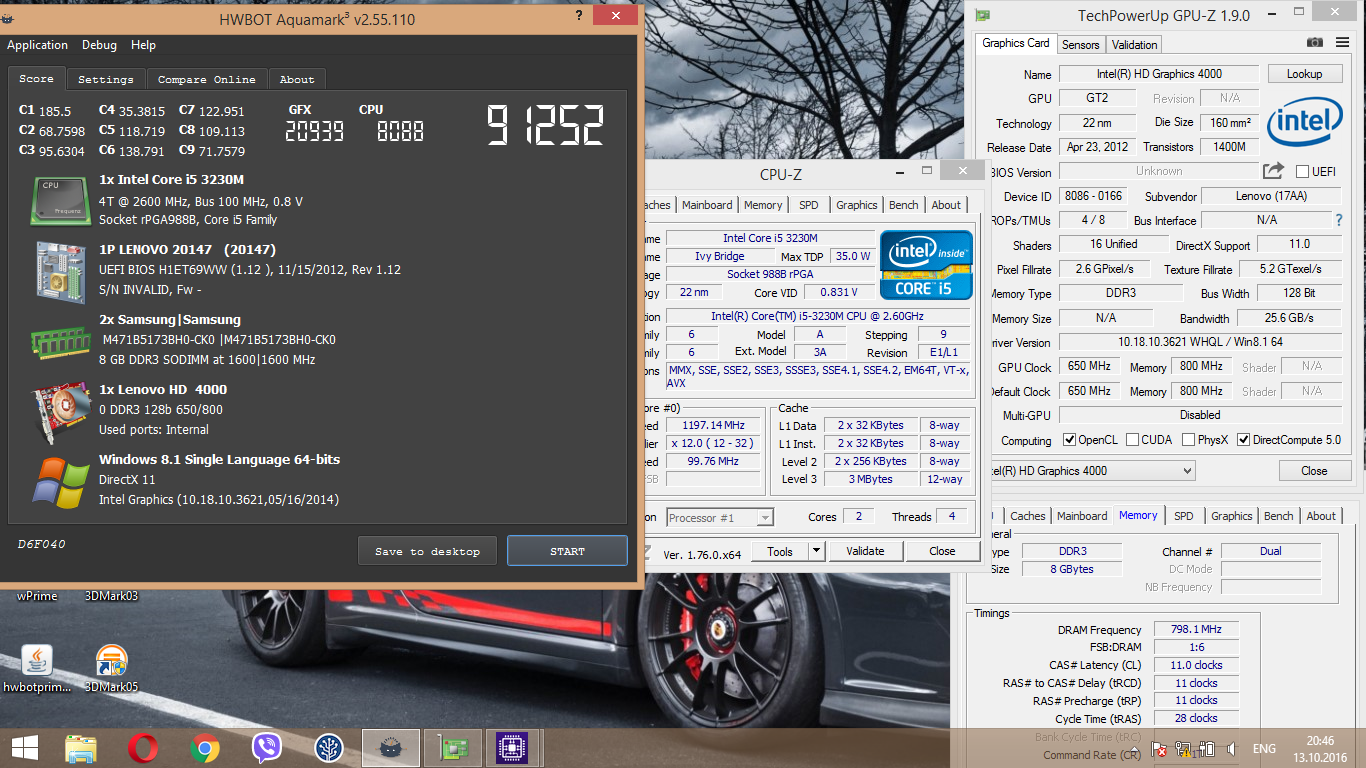Open the hwbotprime desktop shortcut
This screenshot has height=768, width=1366.
click(37, 668)
